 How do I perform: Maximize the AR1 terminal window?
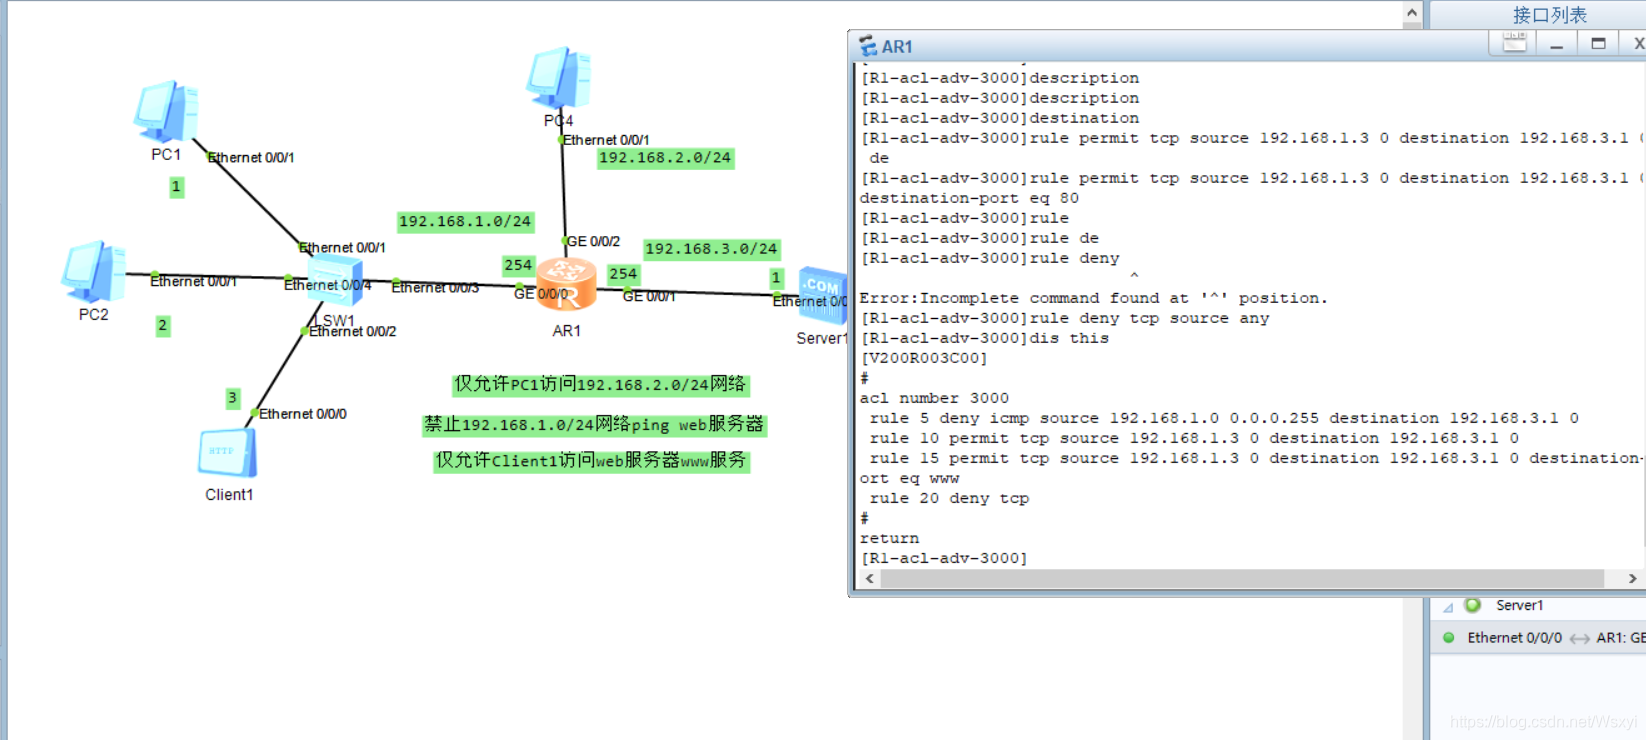pos(1598,43)
